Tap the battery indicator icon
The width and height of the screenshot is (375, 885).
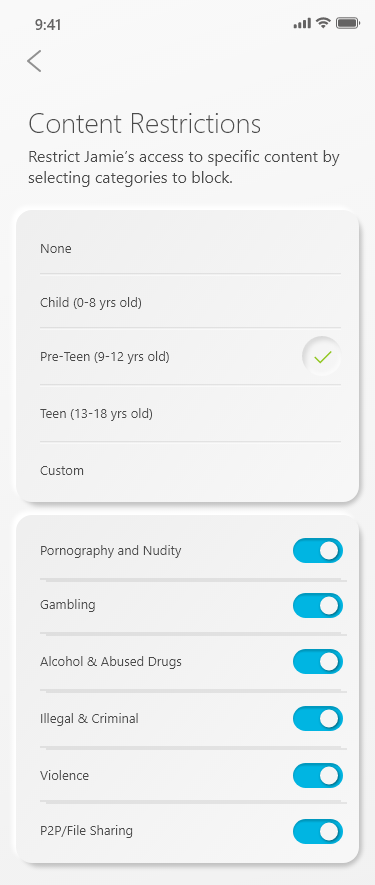tap(348, 23)
